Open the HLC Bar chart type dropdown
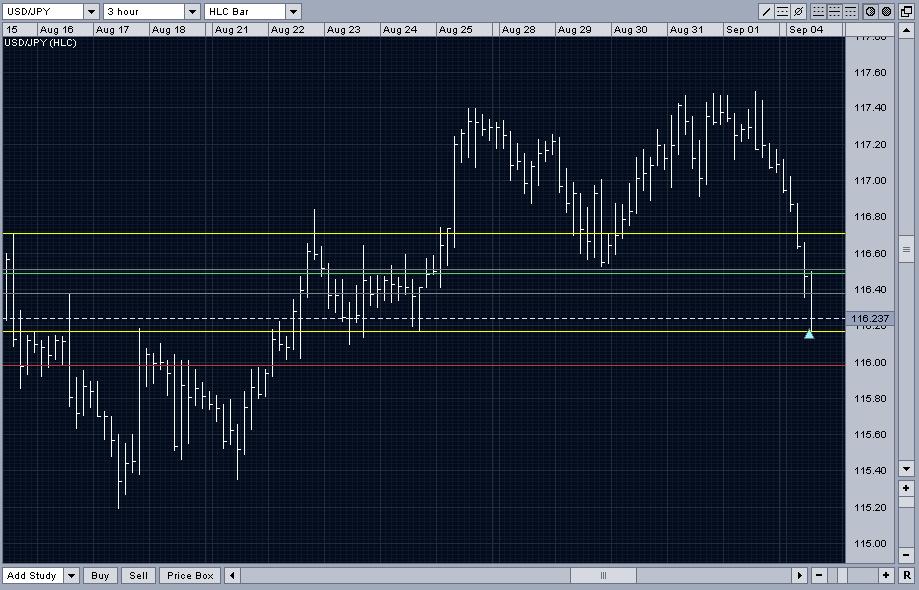 coord(294,11)
